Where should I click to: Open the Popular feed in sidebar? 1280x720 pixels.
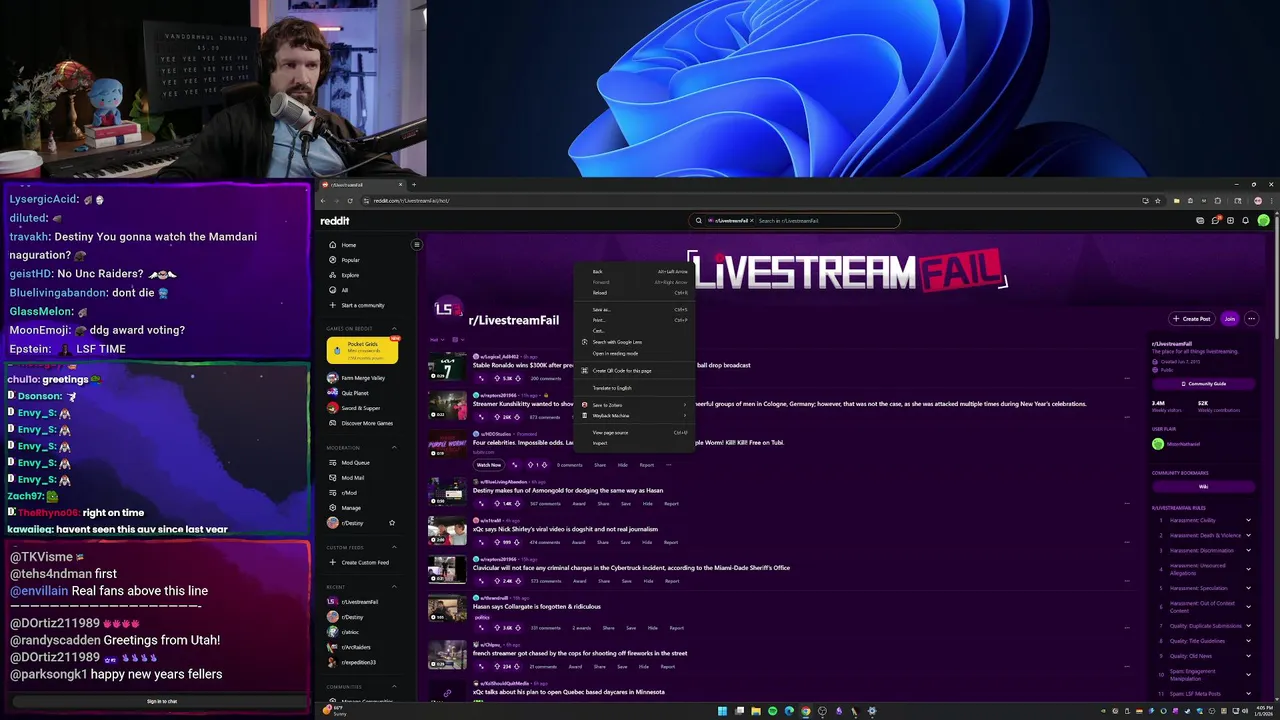click(x=360, y=260)
